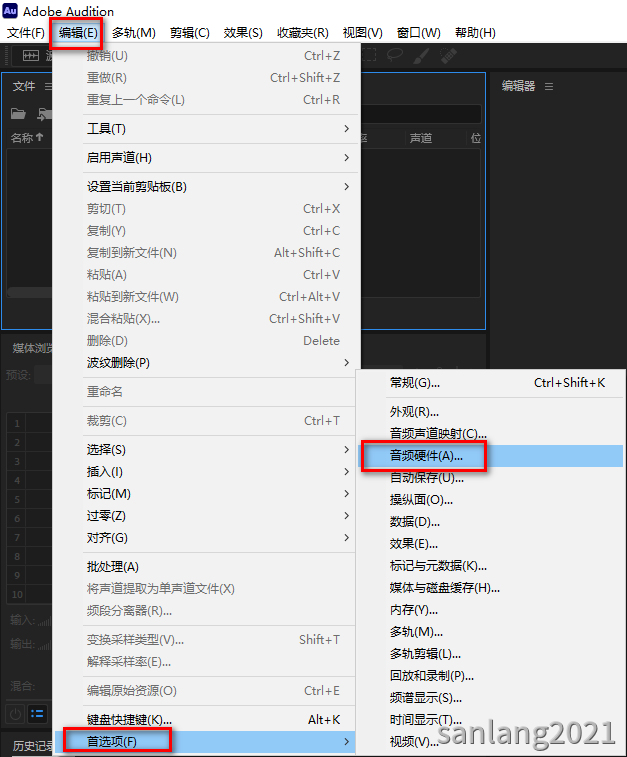Open the 视图(V) menu
This screenshot has width=627, height=757.
coord(362,33)
